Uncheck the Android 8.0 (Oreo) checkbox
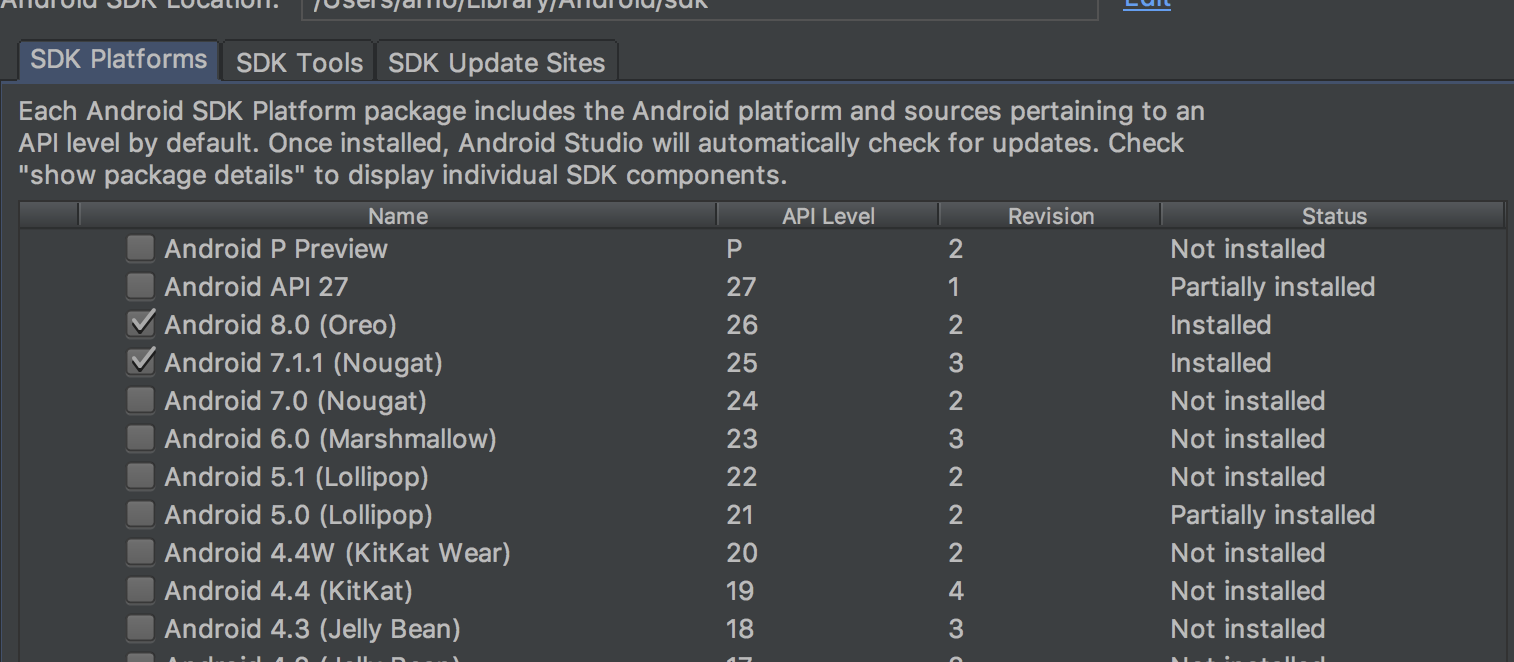Image resolution: width=1514 pixels, height=662 pixels. 140,324
